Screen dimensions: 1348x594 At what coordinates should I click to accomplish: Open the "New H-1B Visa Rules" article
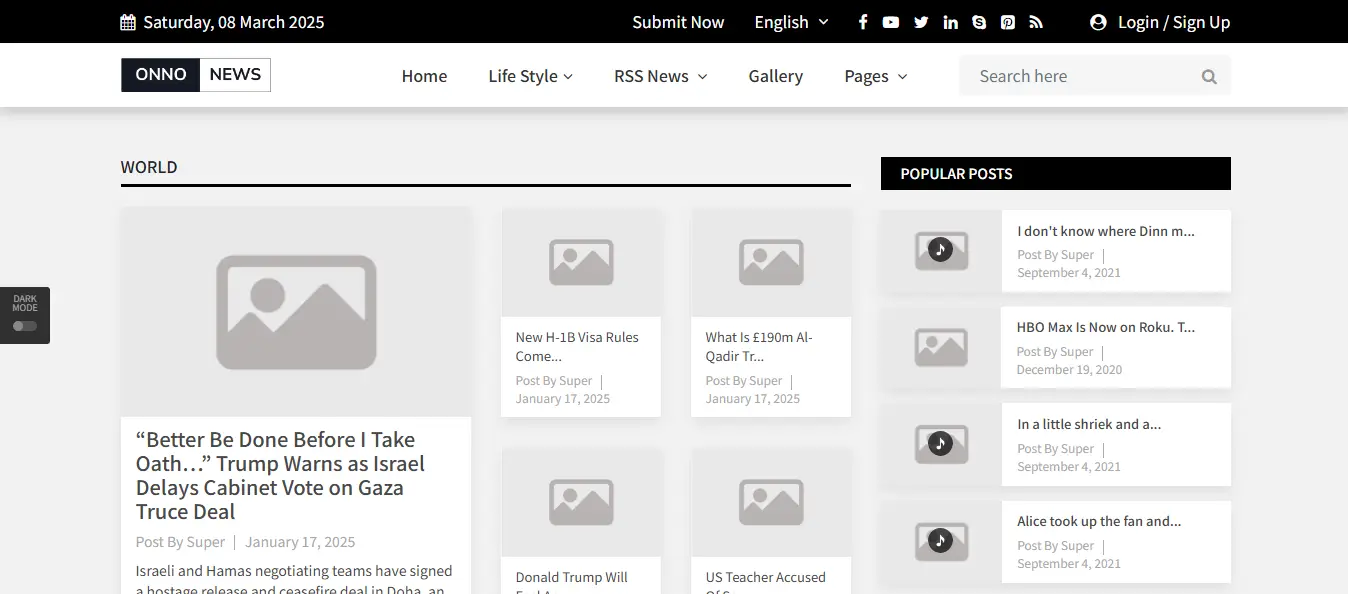[x=577, y=346]
